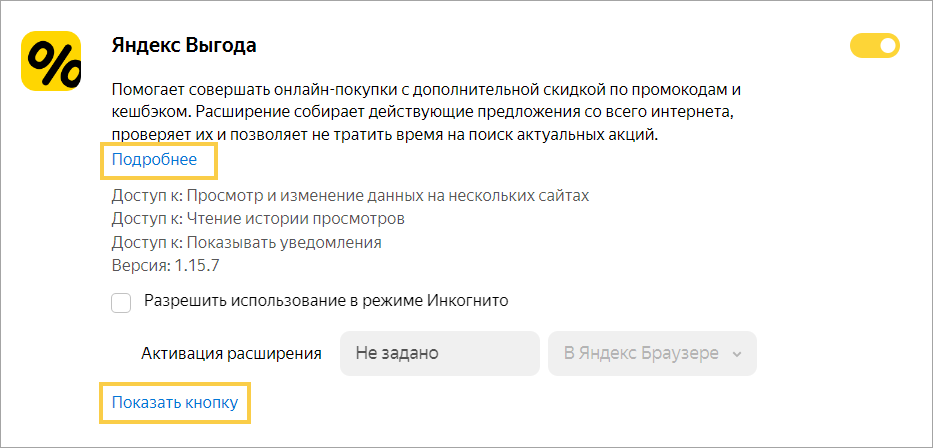The image size is (933, 448).
Task: Click description line starting 'кешбэком. Расширение собирает'
Action: [428, 110]
